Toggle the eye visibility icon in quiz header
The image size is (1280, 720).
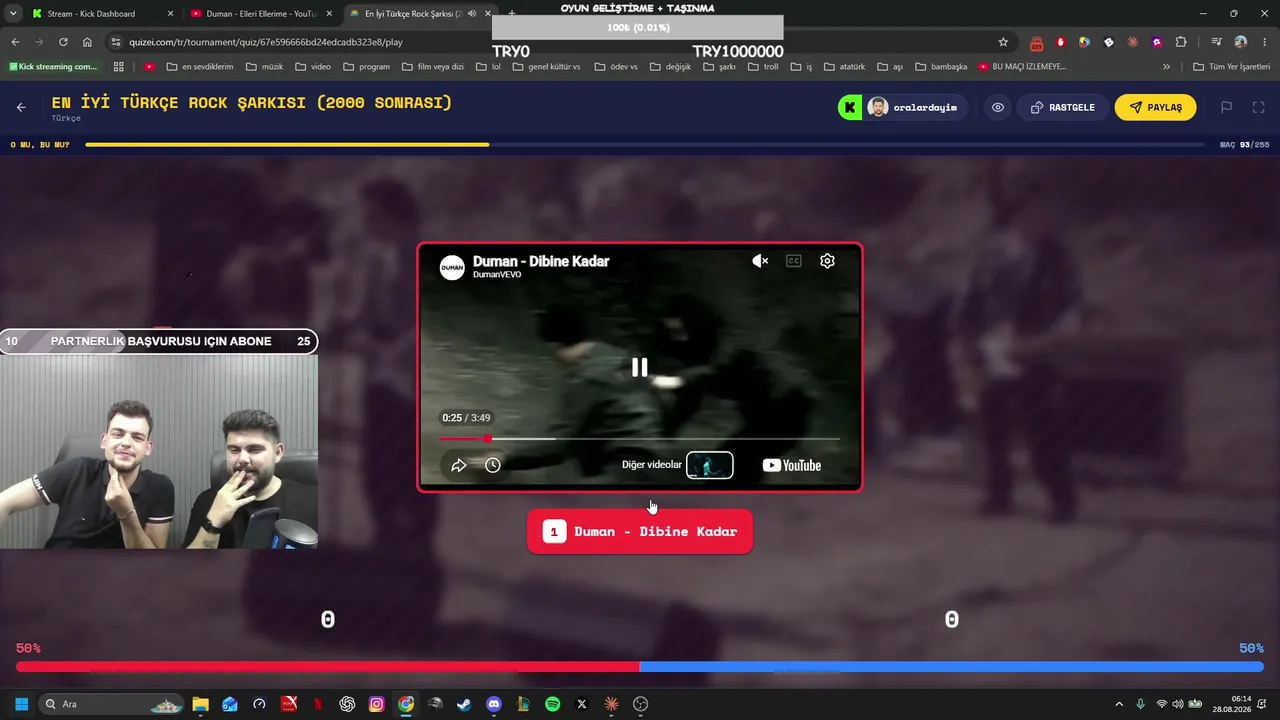[x=997, y=108]
